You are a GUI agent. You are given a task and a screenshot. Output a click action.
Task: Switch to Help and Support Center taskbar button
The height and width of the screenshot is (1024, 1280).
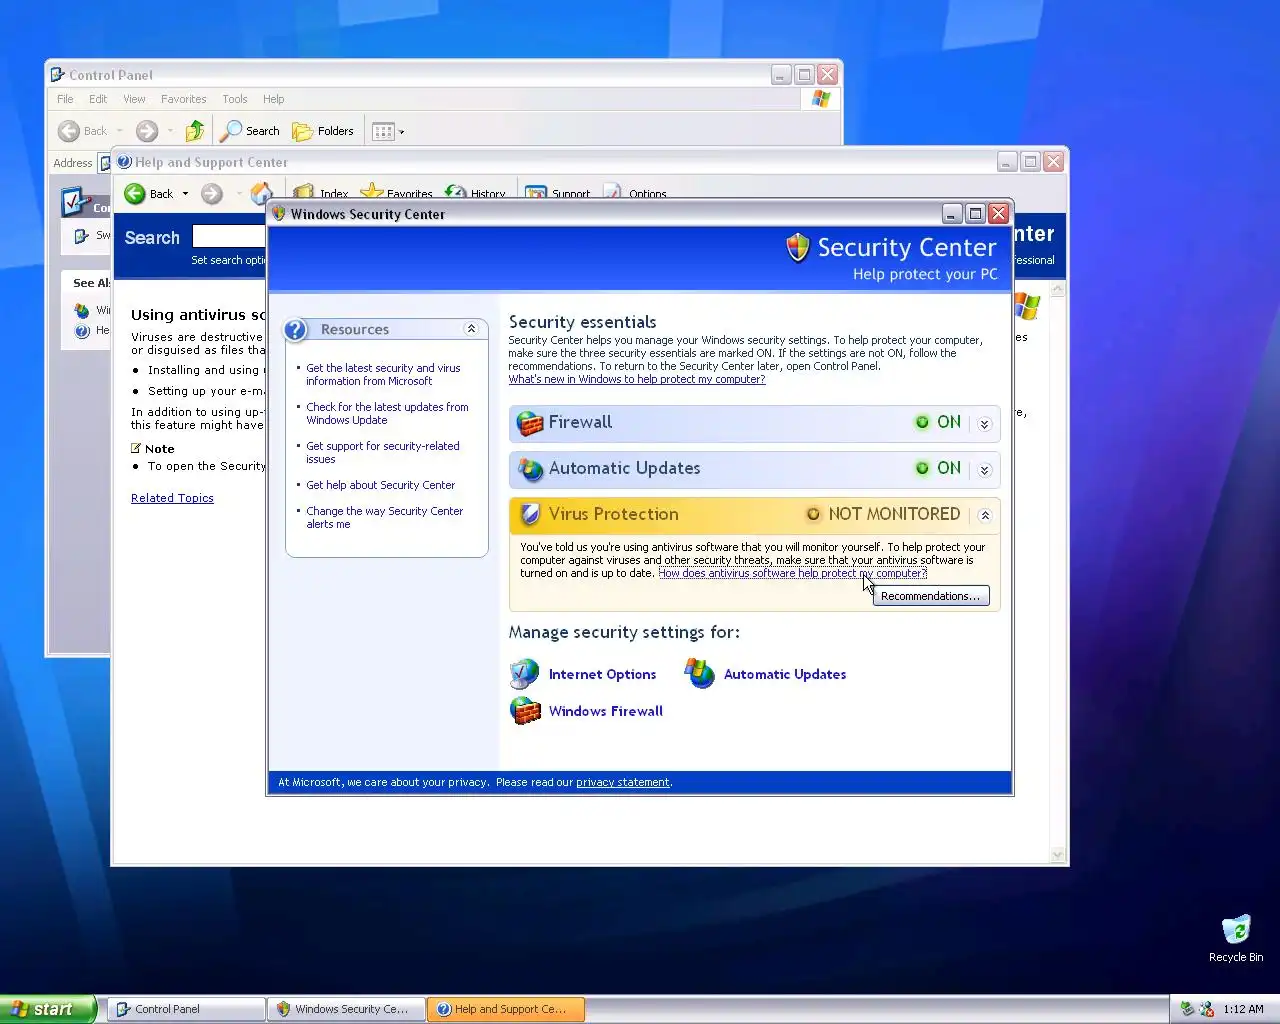(506, 1009)
